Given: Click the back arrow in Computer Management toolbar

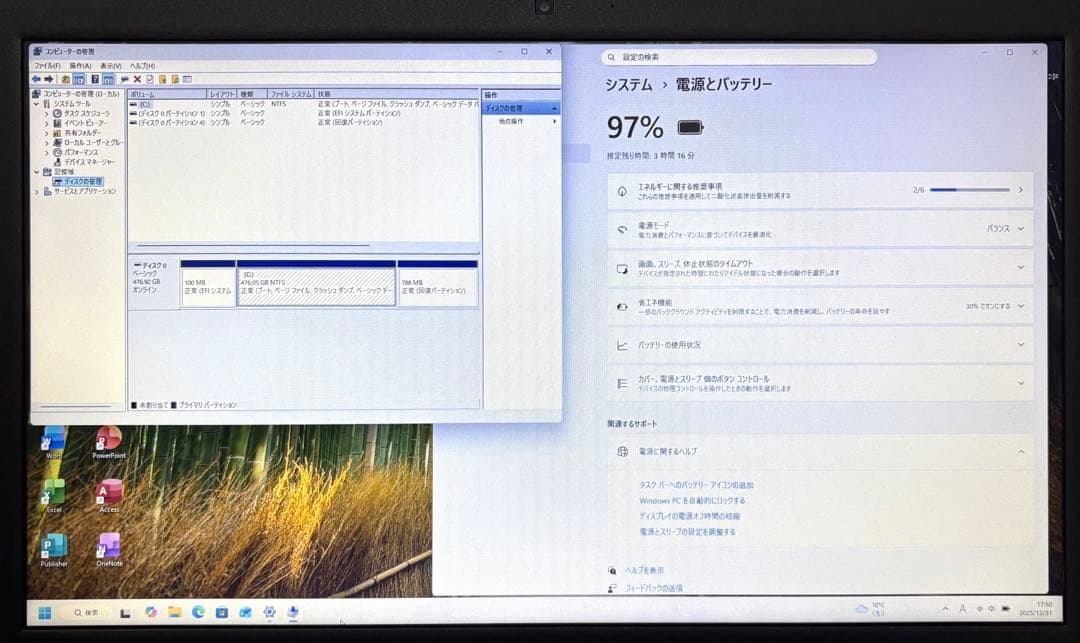Looking at the screenshot, I should point(37,78).
